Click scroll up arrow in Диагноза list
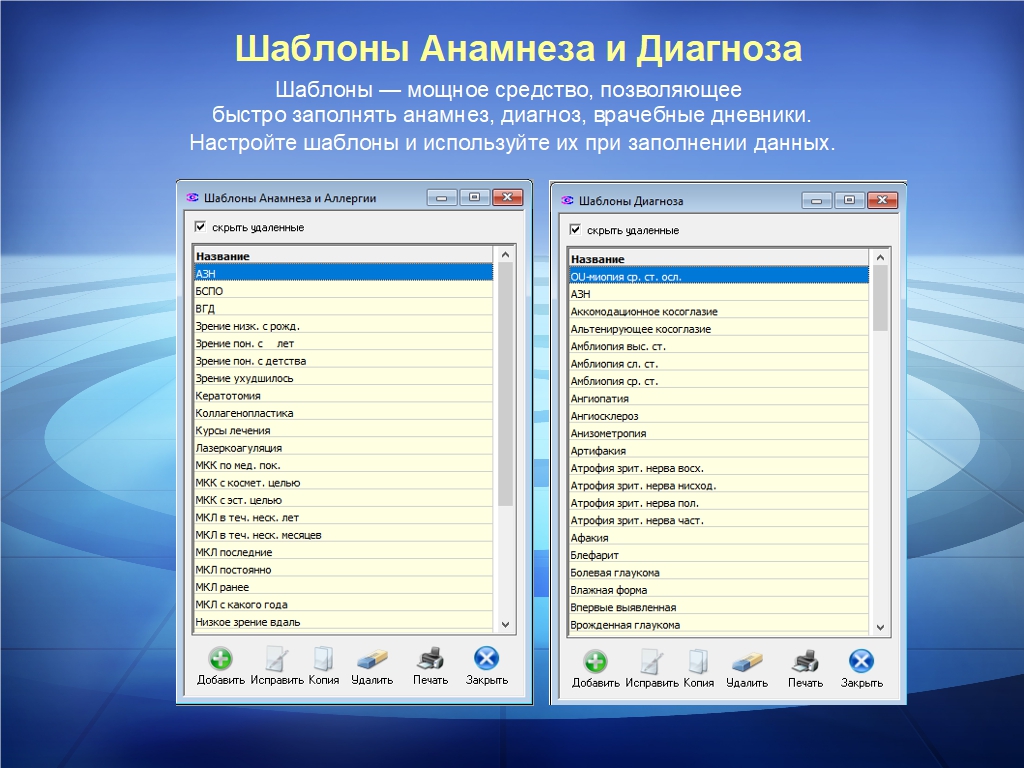 pyautogui.click(x=880, y=258)
